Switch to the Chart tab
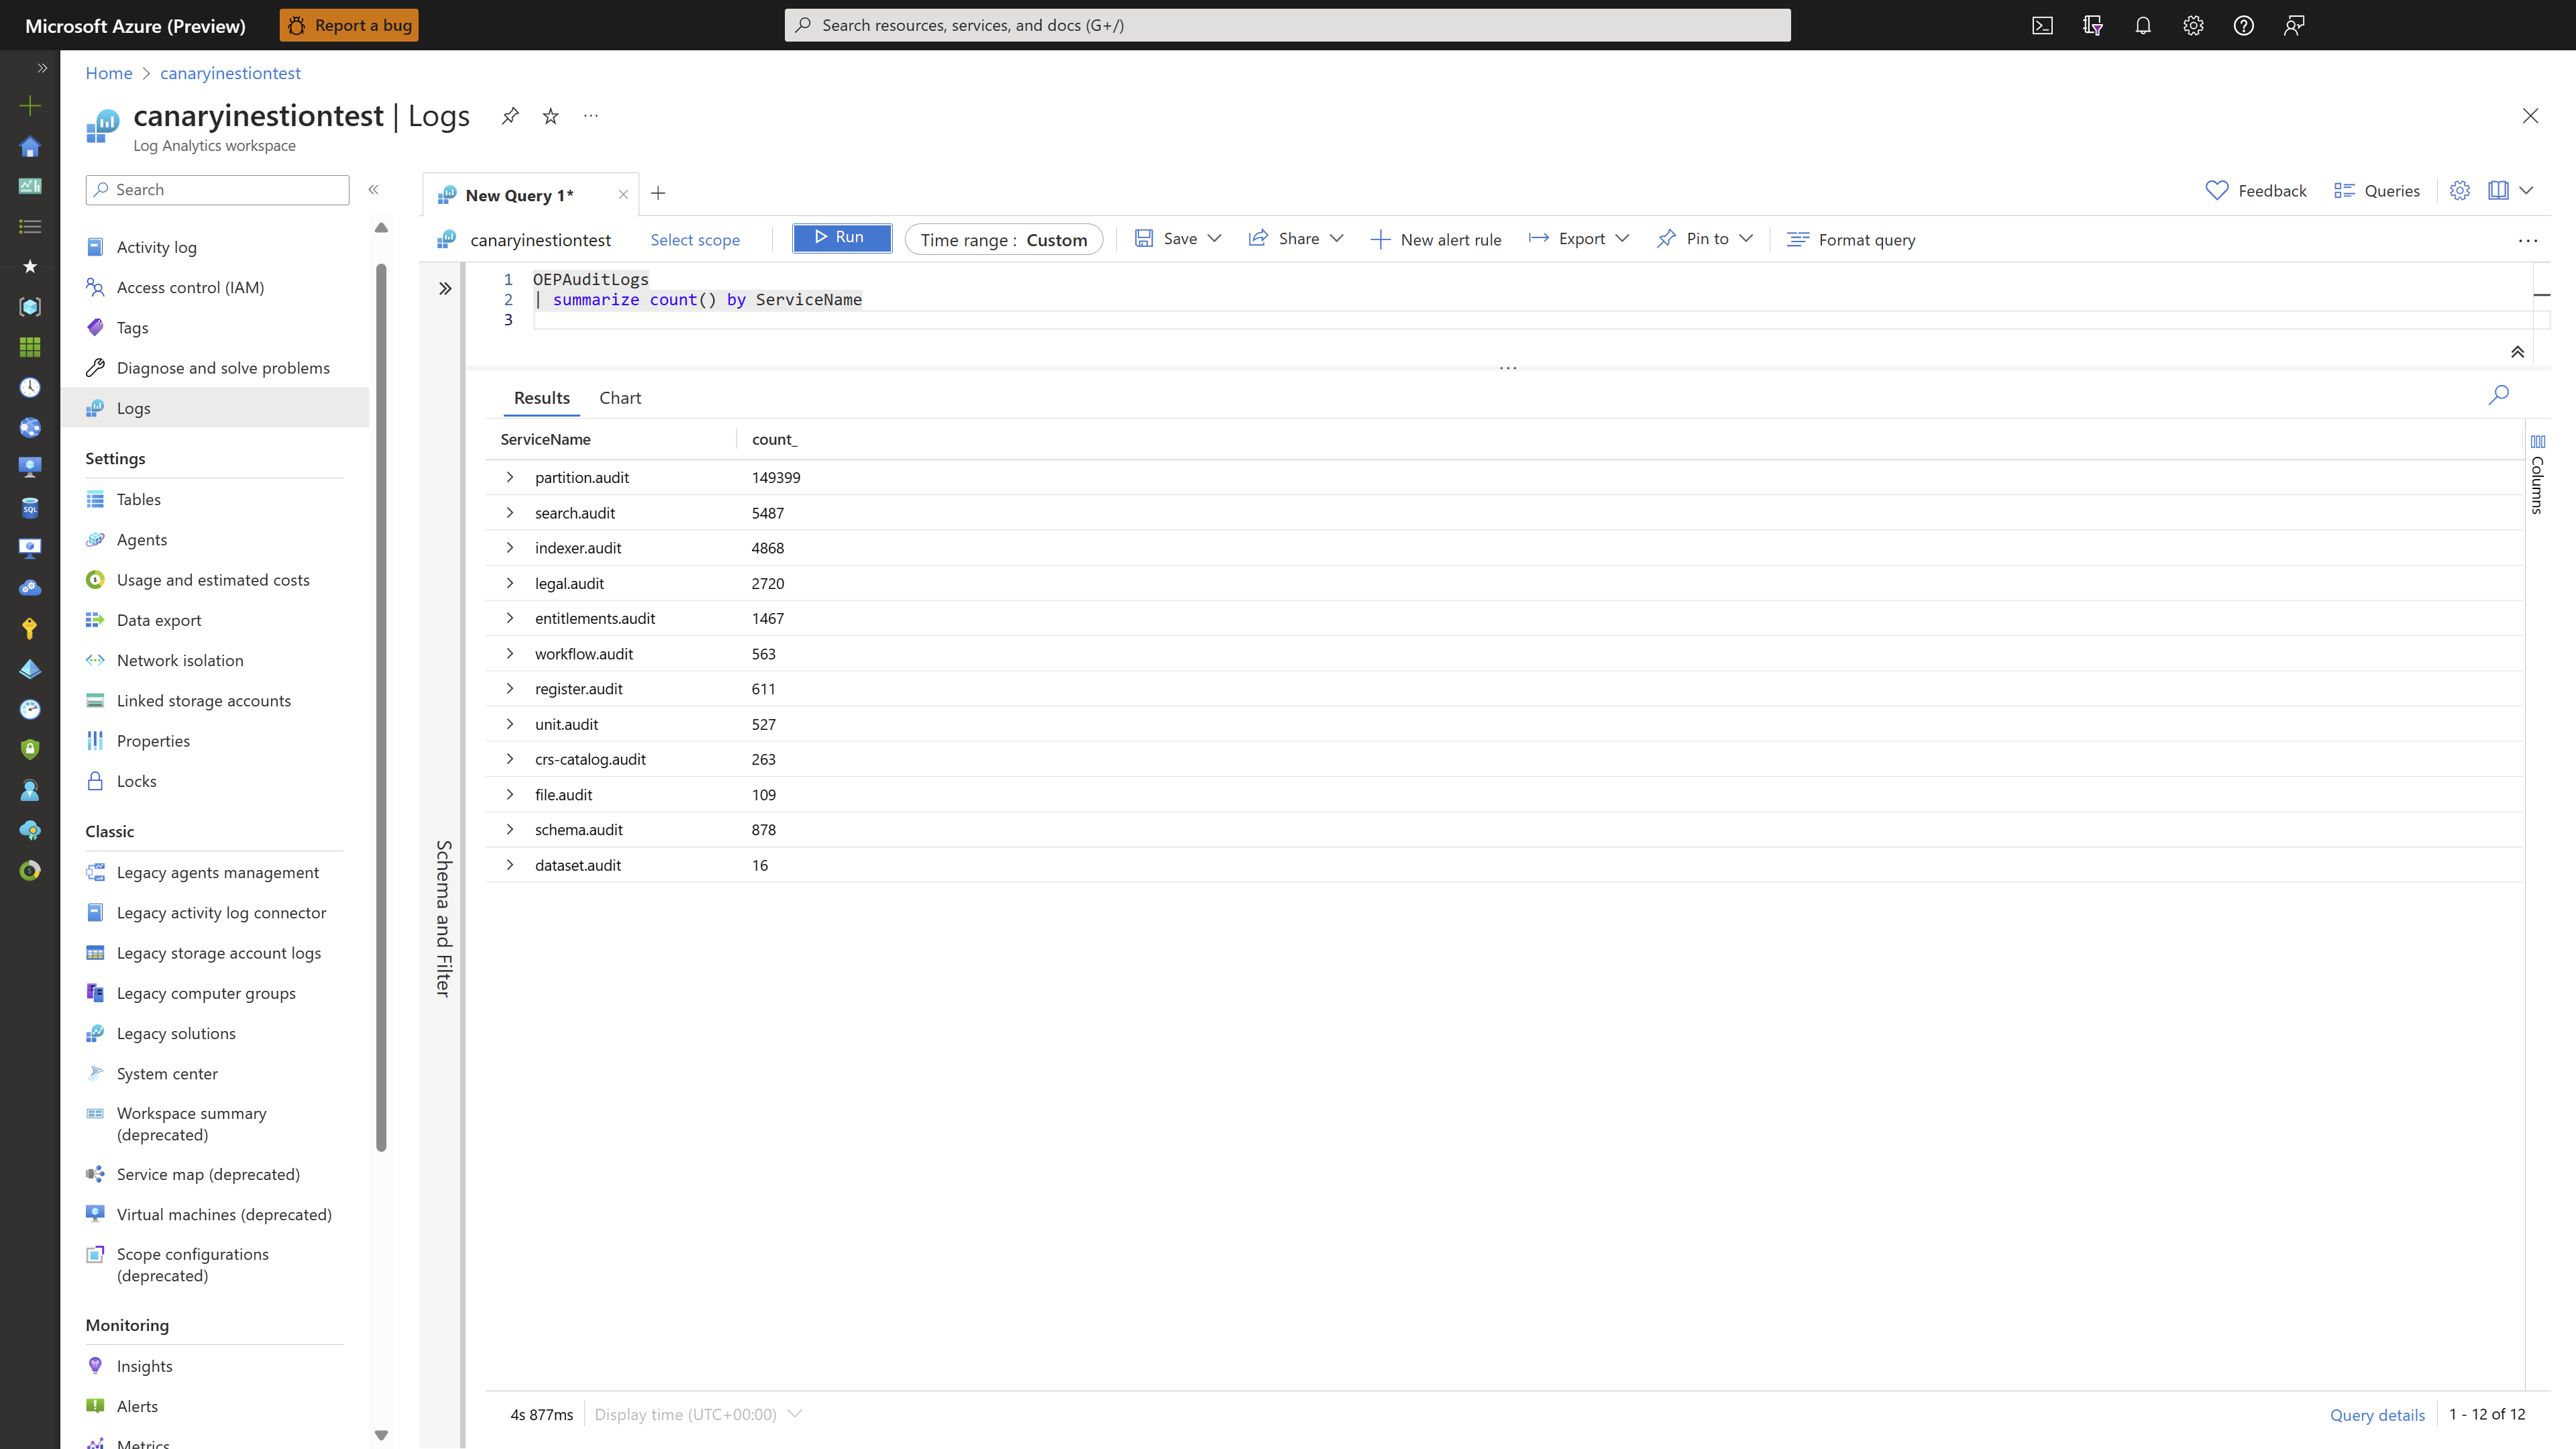Image resolution: width=2576 pixels, height=1449 pixels. [x=620, y=397]
